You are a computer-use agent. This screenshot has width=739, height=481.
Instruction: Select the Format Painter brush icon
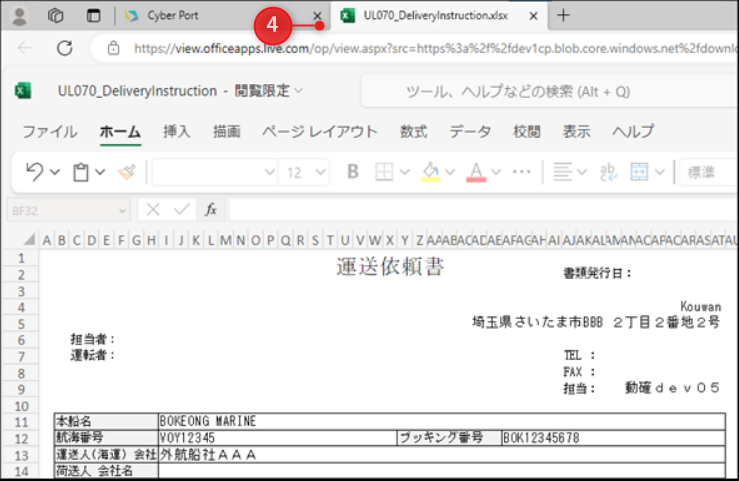127,172
